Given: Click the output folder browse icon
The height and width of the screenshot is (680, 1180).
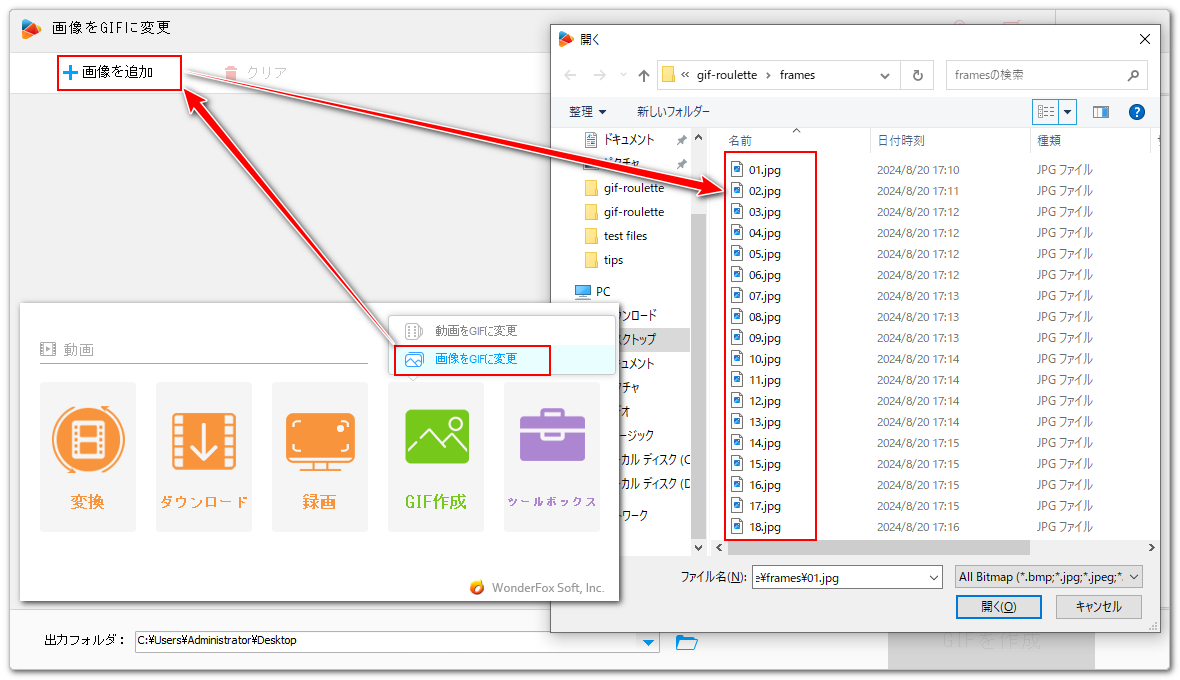Looking at the screenshot, I should tap(686, 641).
